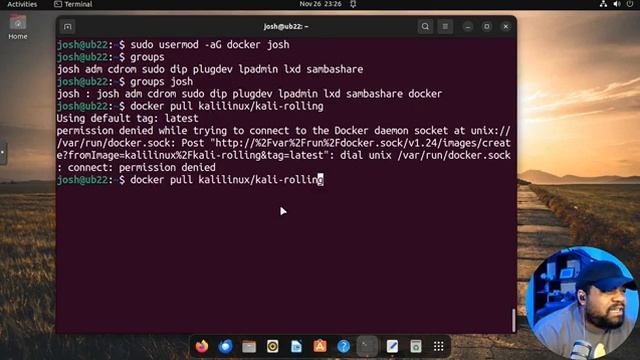Launch Thunderbird Mail from the dock
Viewport: 640px width, 360px height.
coord(225,346)
